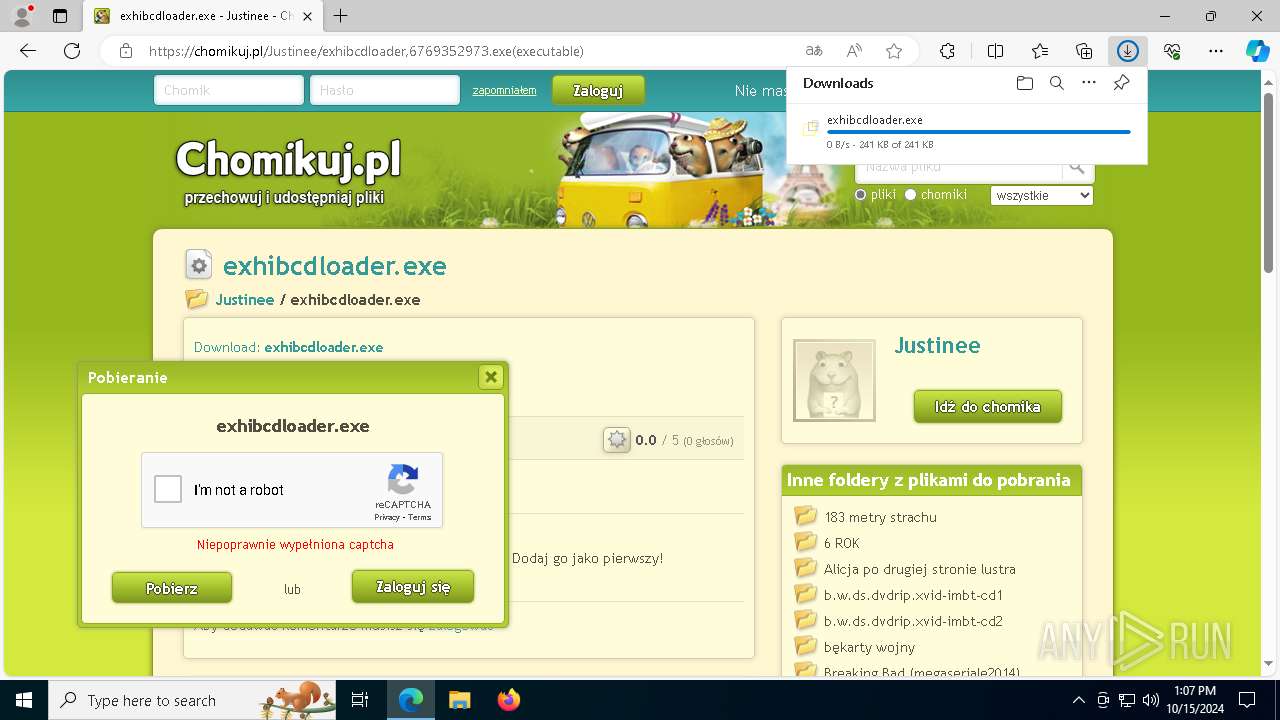View site information lock icon
Screen dimensions: 1280x720
pyautogui.click(x=125, y=51)
